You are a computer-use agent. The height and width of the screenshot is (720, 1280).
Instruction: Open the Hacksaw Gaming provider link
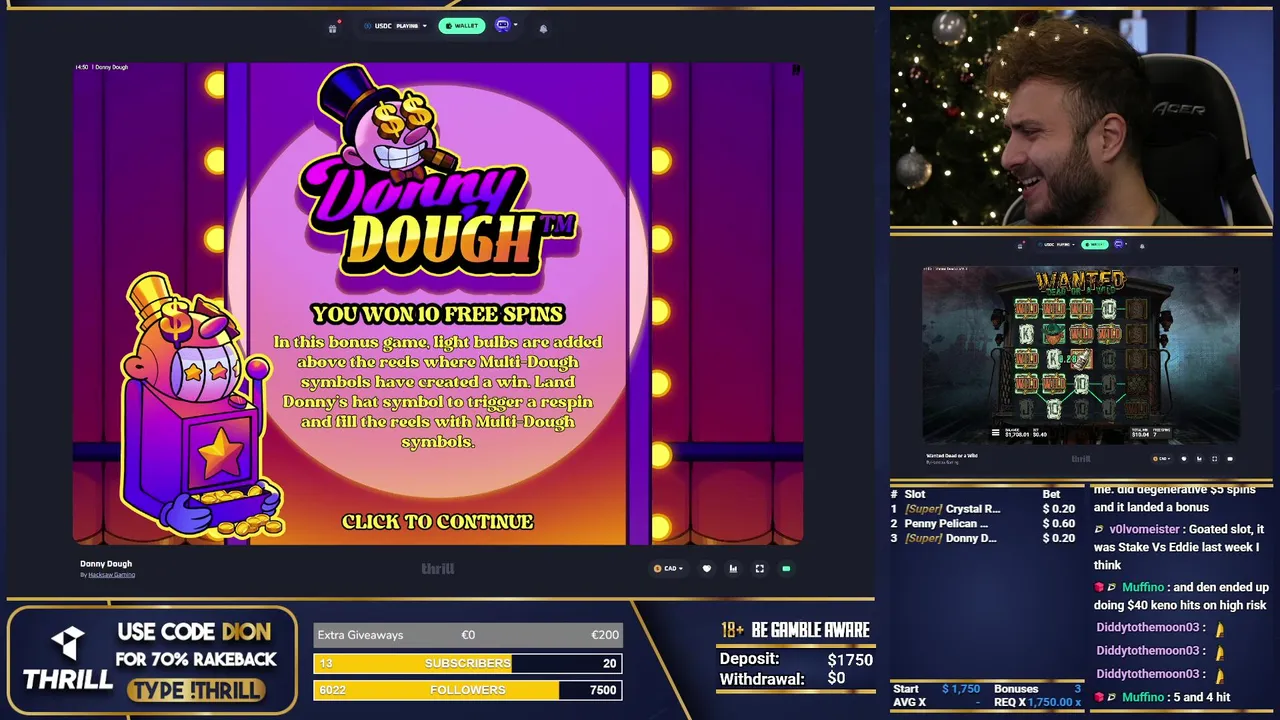[111, 575]
